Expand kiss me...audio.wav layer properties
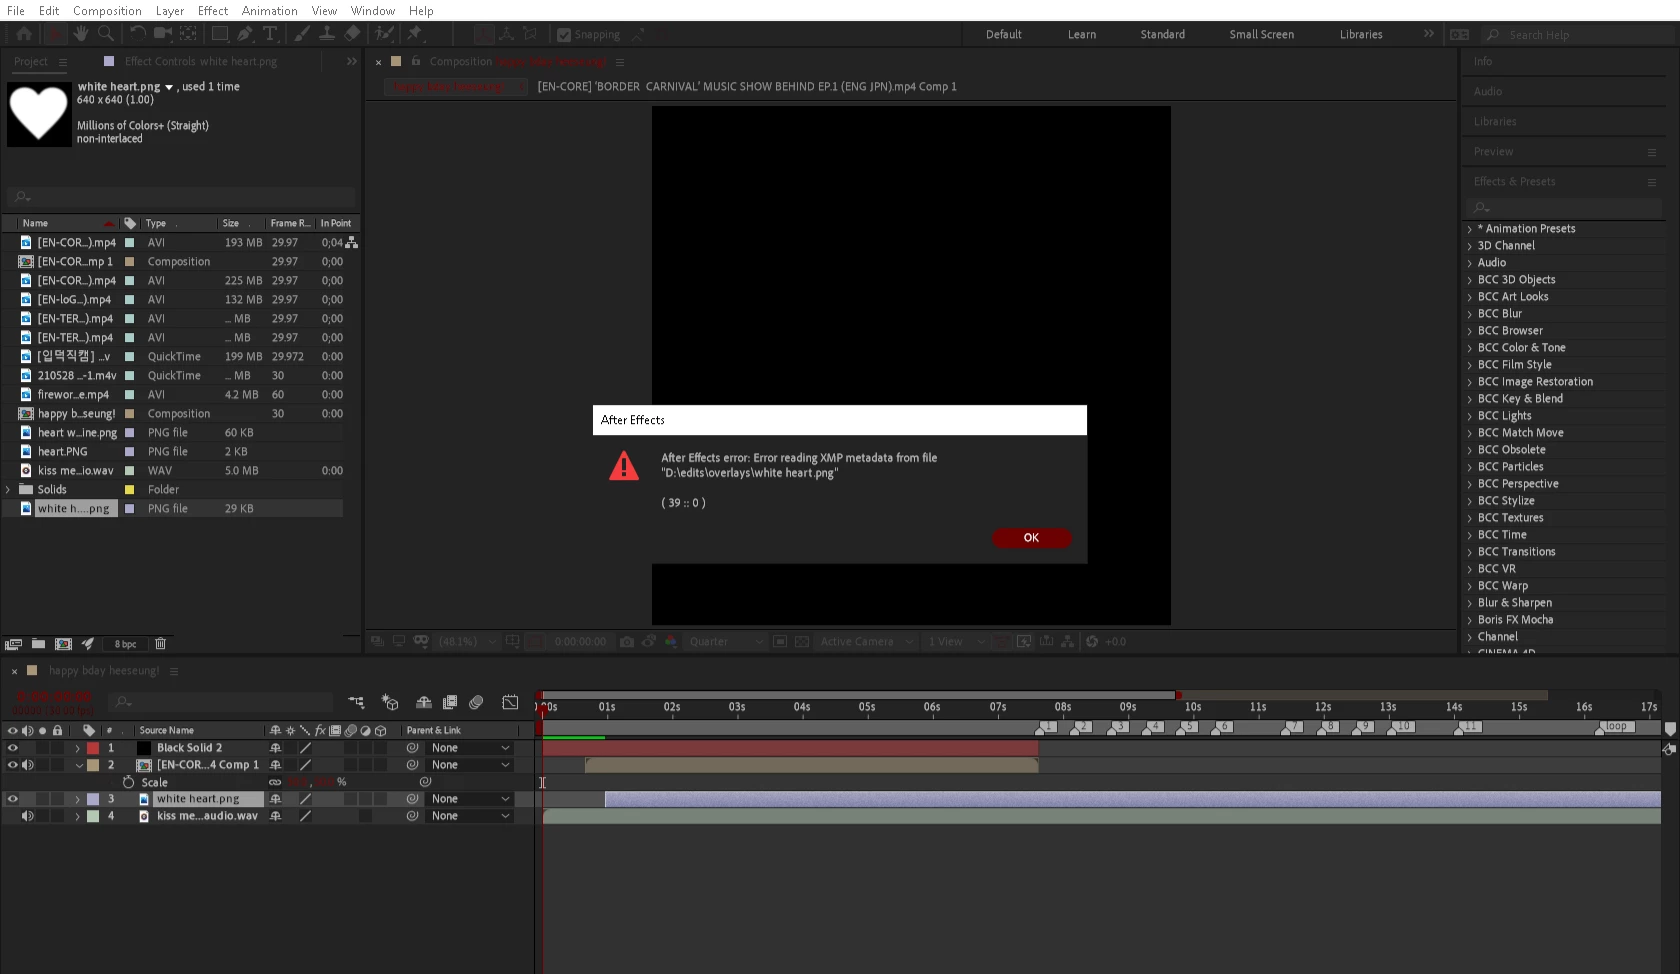Screen dimensions: 1680x974 click(x=78, y=816)
